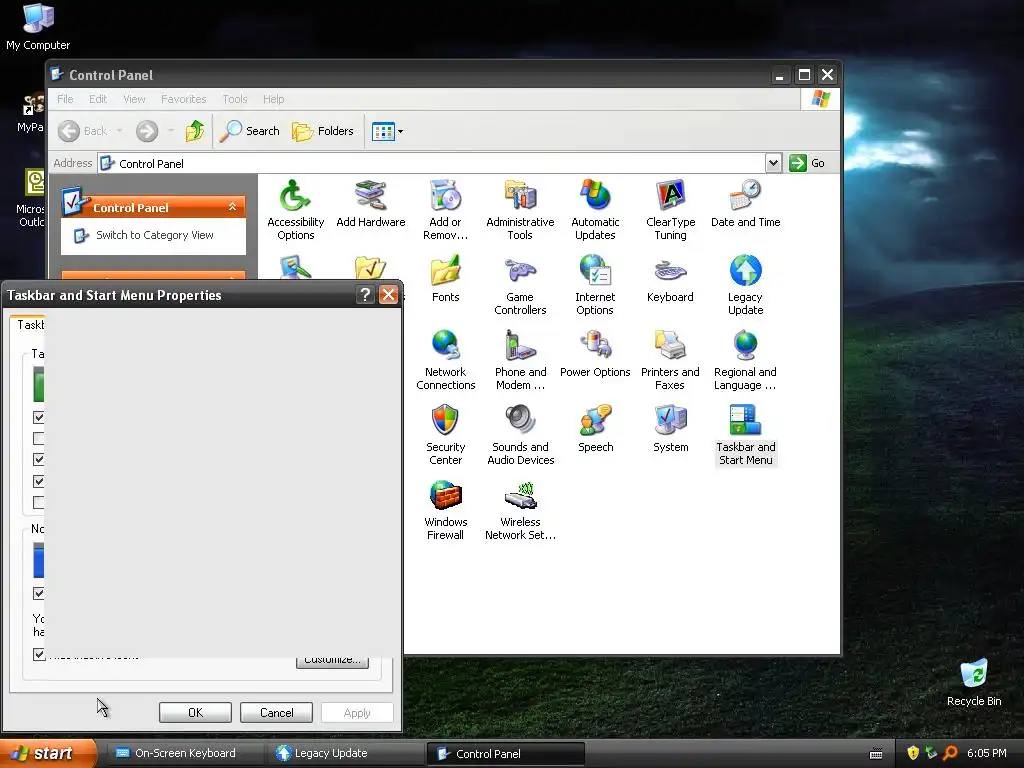Image resolution: width=1024 pixels, height=768 pixels.
Task: Toggle the first checkbox in taskbar appearance group
Action: [39, 417]
